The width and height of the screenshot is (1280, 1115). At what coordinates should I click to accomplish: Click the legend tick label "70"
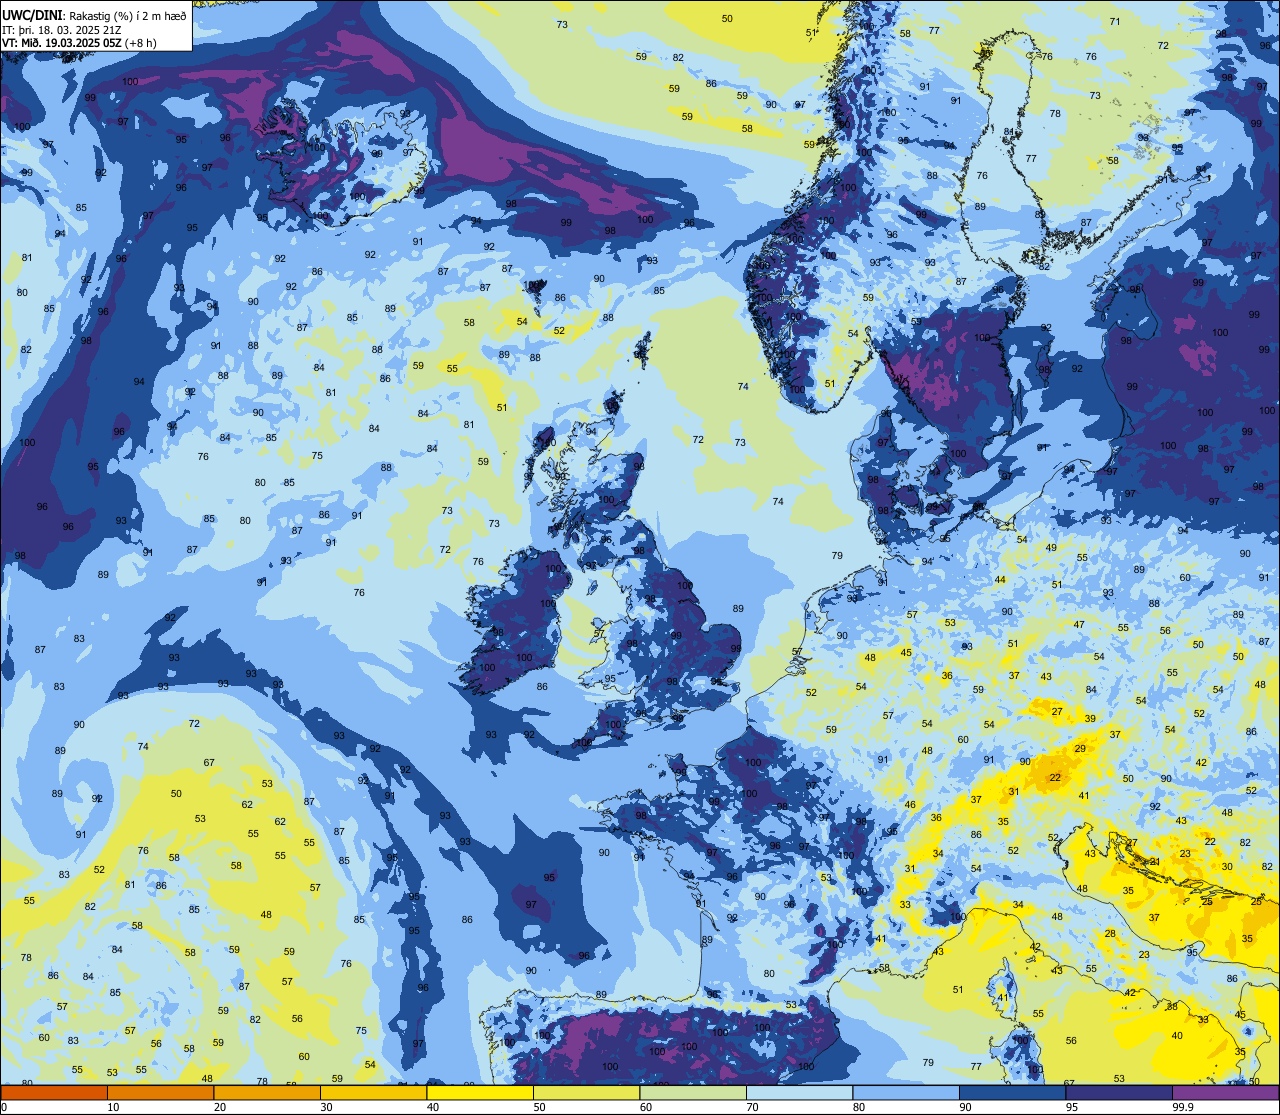click(x=751, y=1107)
